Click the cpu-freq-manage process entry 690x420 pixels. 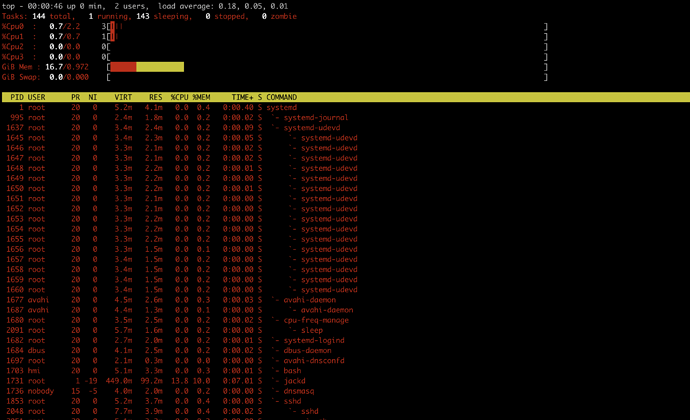(x=316, y=320)
